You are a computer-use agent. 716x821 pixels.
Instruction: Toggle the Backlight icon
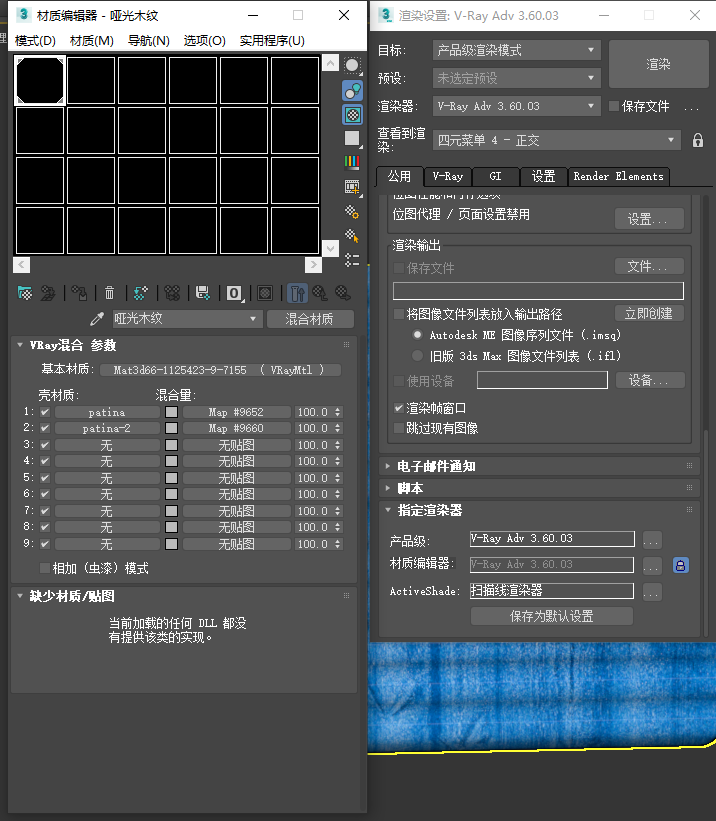click(353, 90)
